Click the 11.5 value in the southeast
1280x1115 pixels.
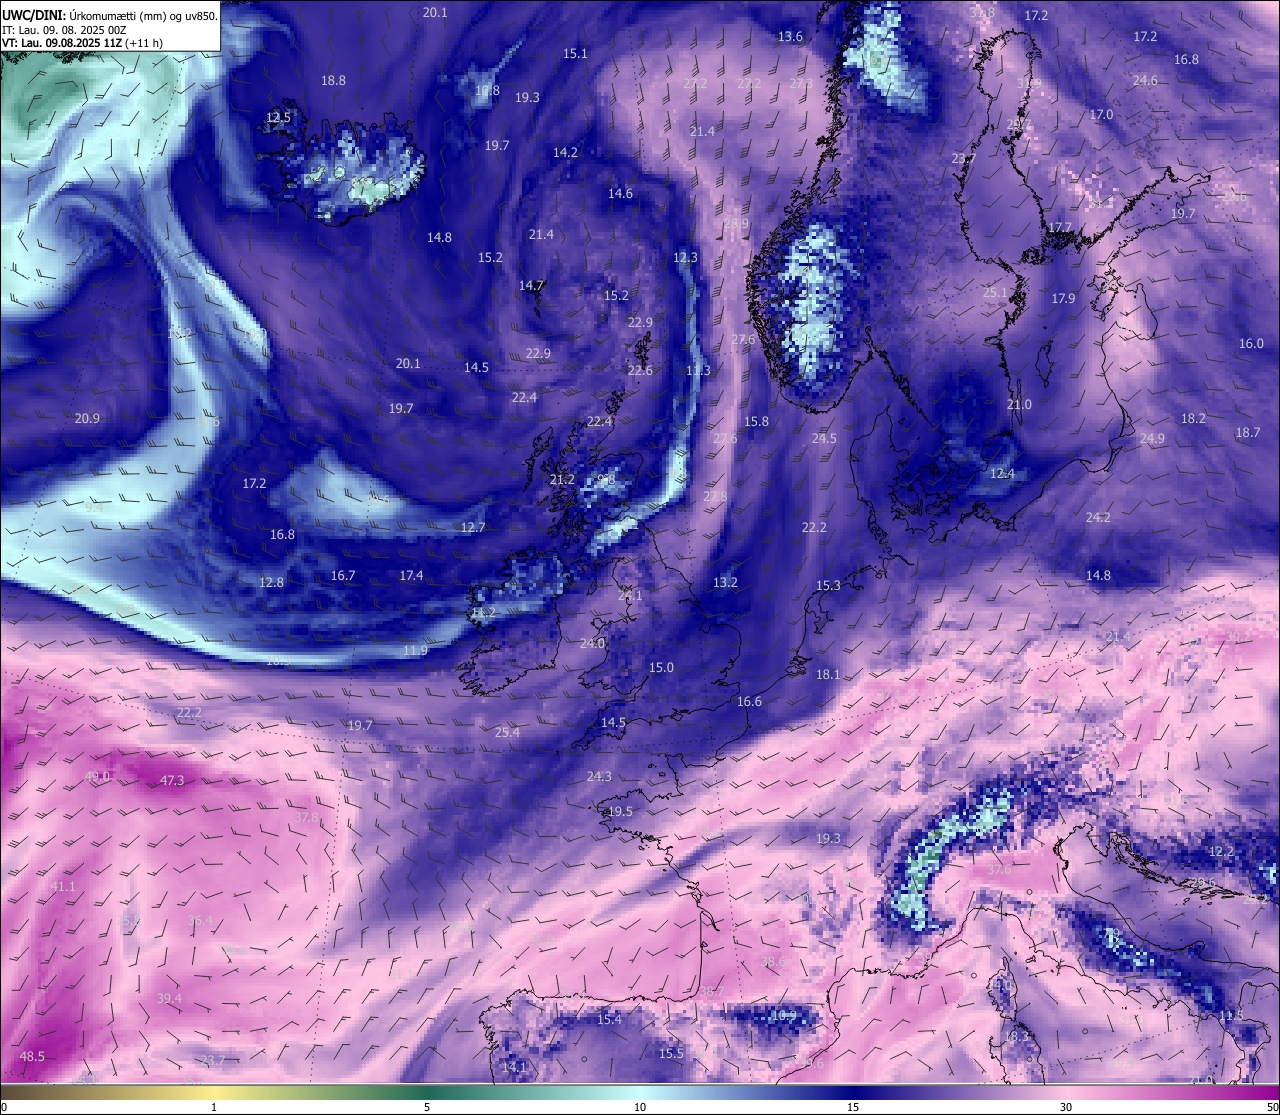click(x=1231, y=1015)
